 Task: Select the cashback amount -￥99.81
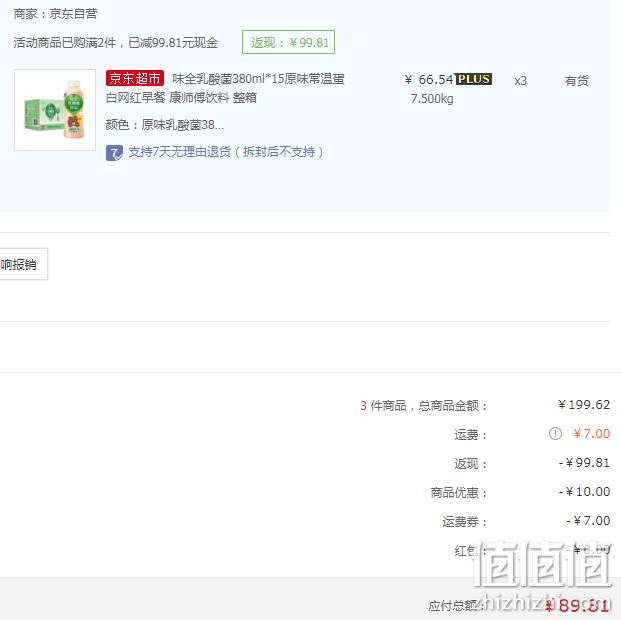click(x=584, y=463)
